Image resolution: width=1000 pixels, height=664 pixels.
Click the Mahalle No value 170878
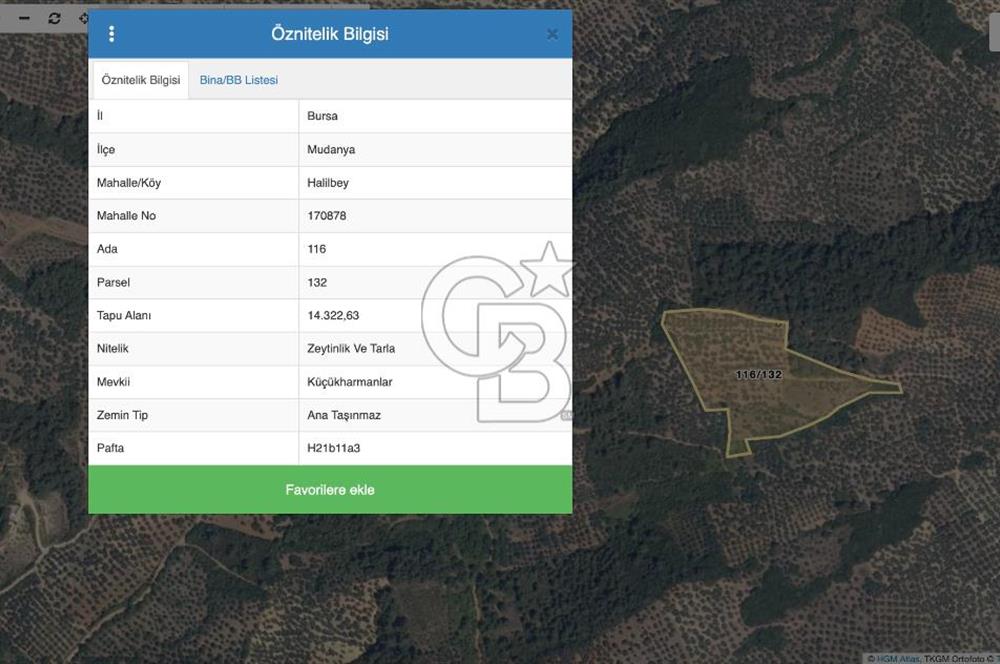327,216
